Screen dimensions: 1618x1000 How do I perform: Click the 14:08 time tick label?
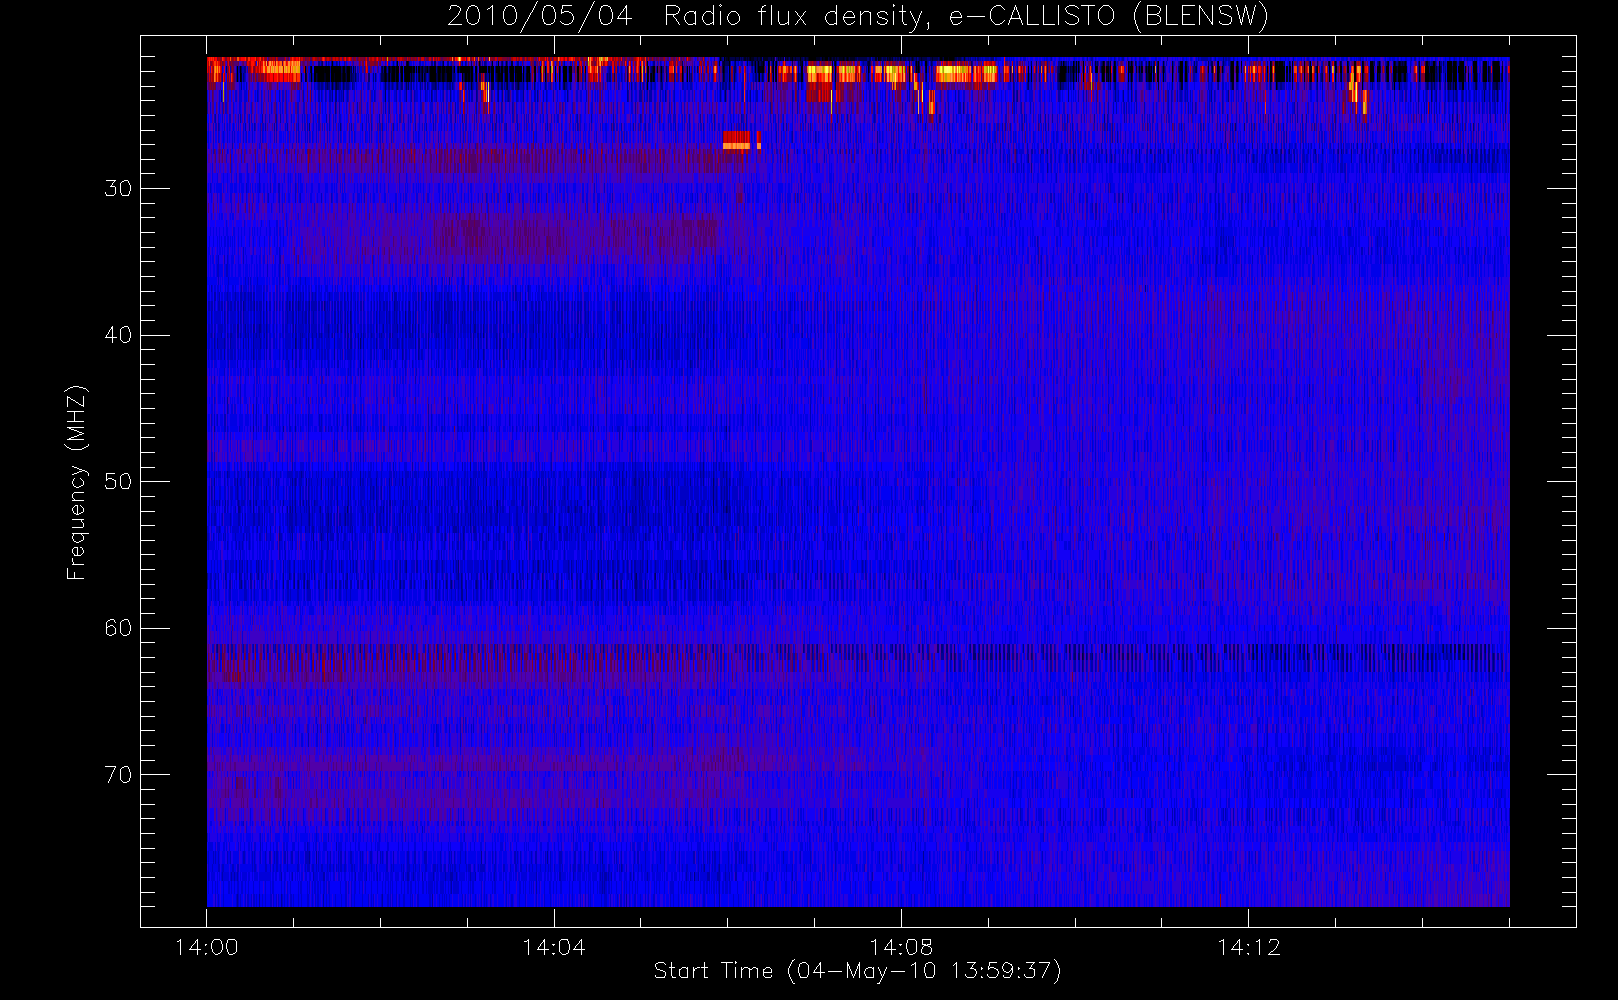(900, 947)
